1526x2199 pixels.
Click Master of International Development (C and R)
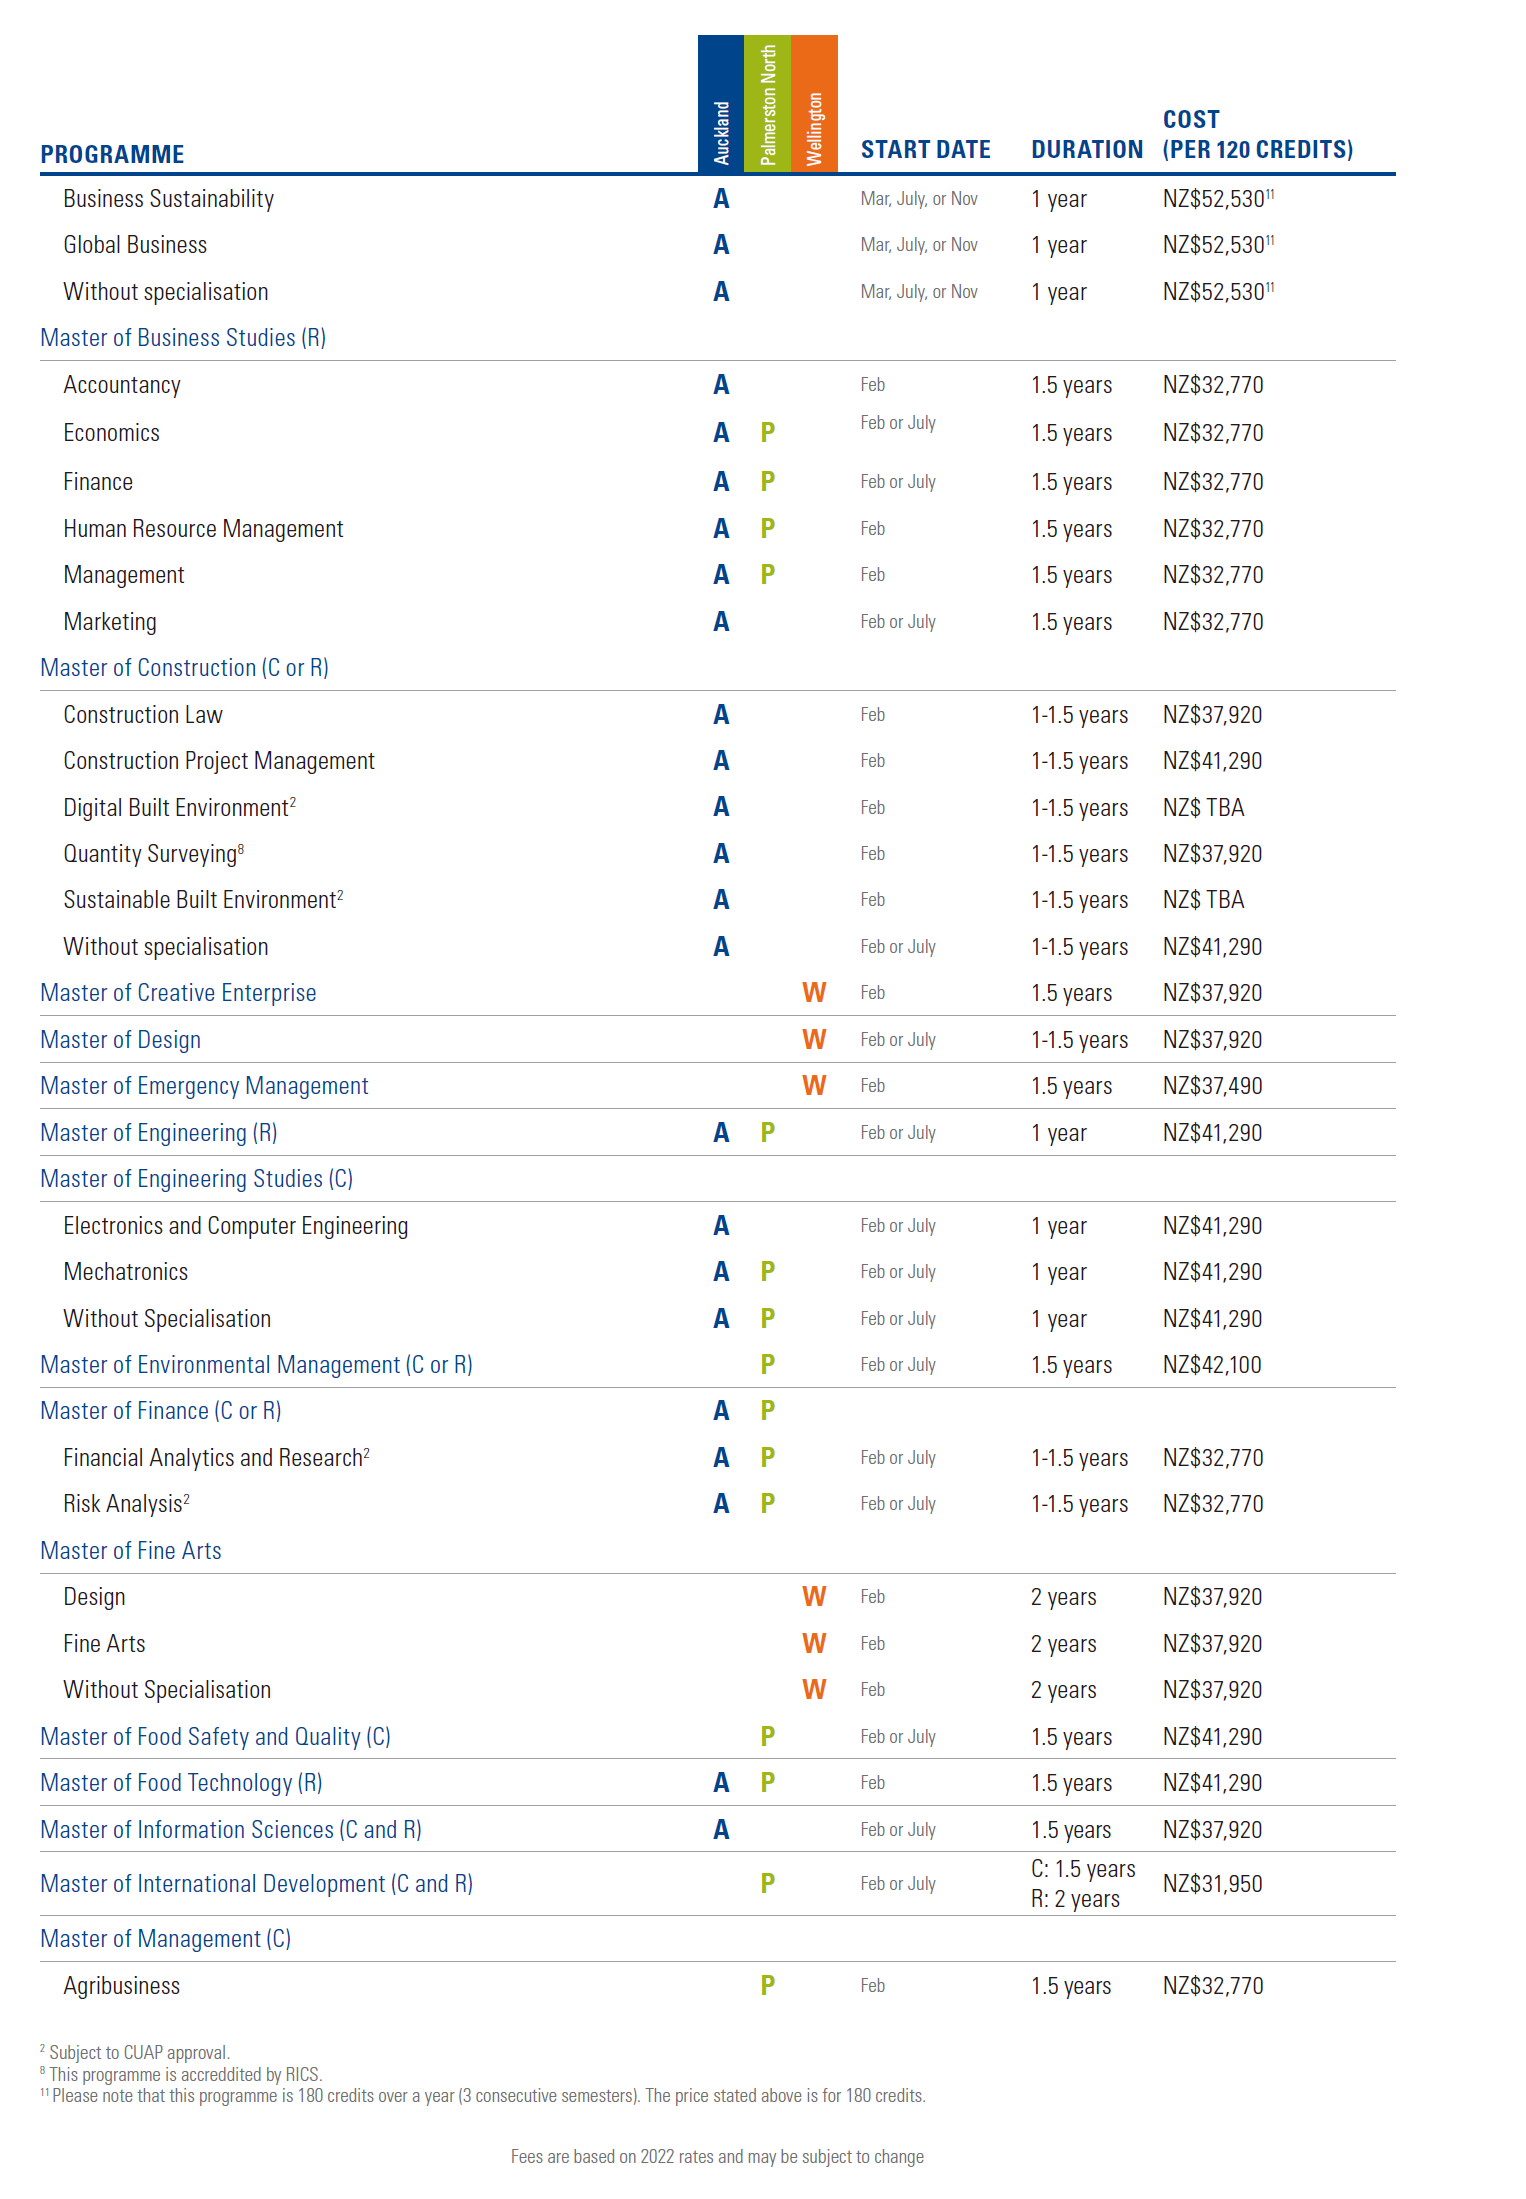pos(256,1884)
